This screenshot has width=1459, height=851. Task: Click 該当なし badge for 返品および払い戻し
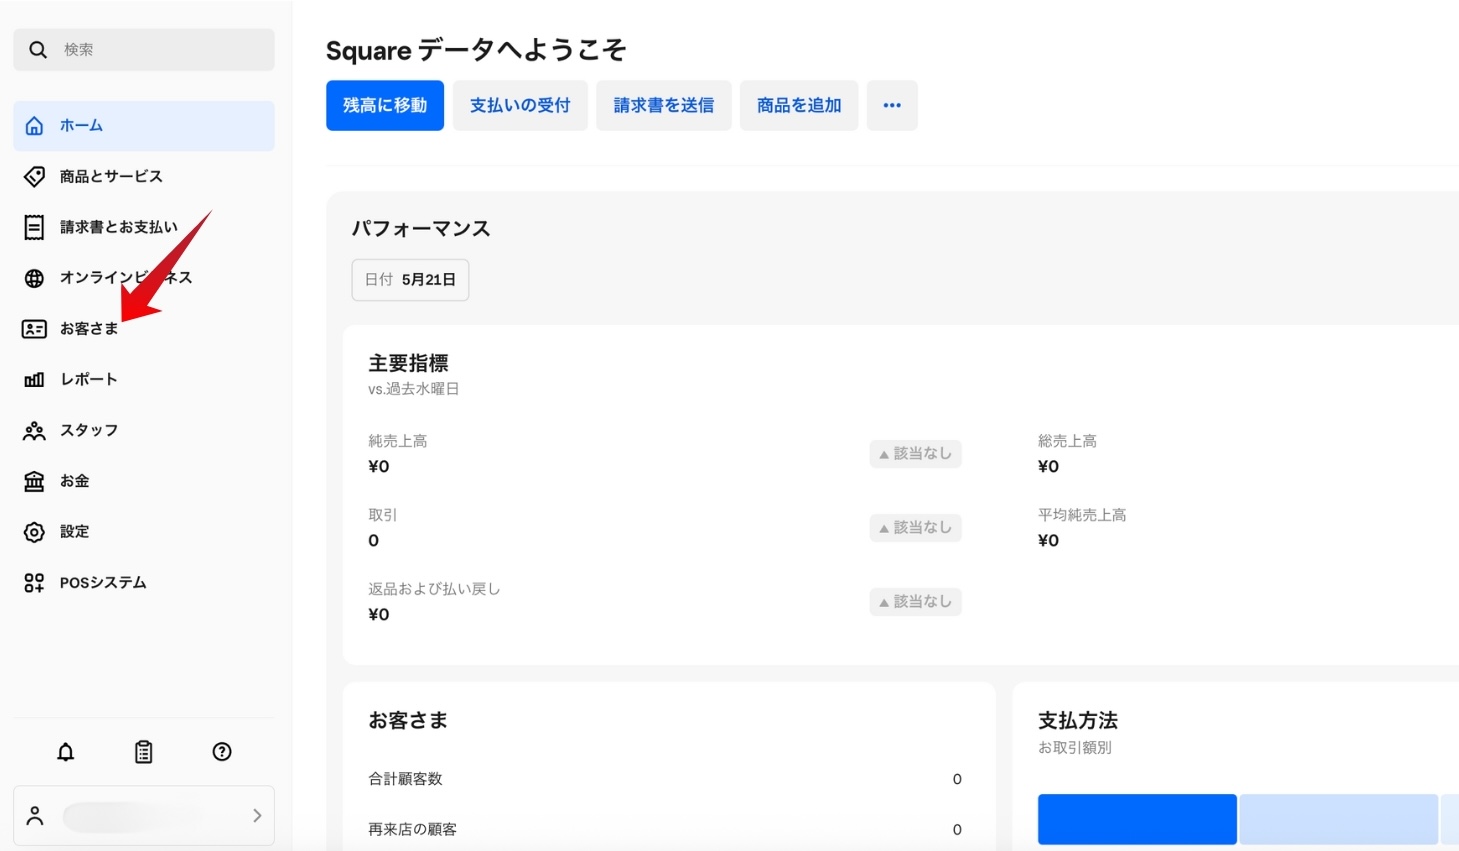point(916,602)
